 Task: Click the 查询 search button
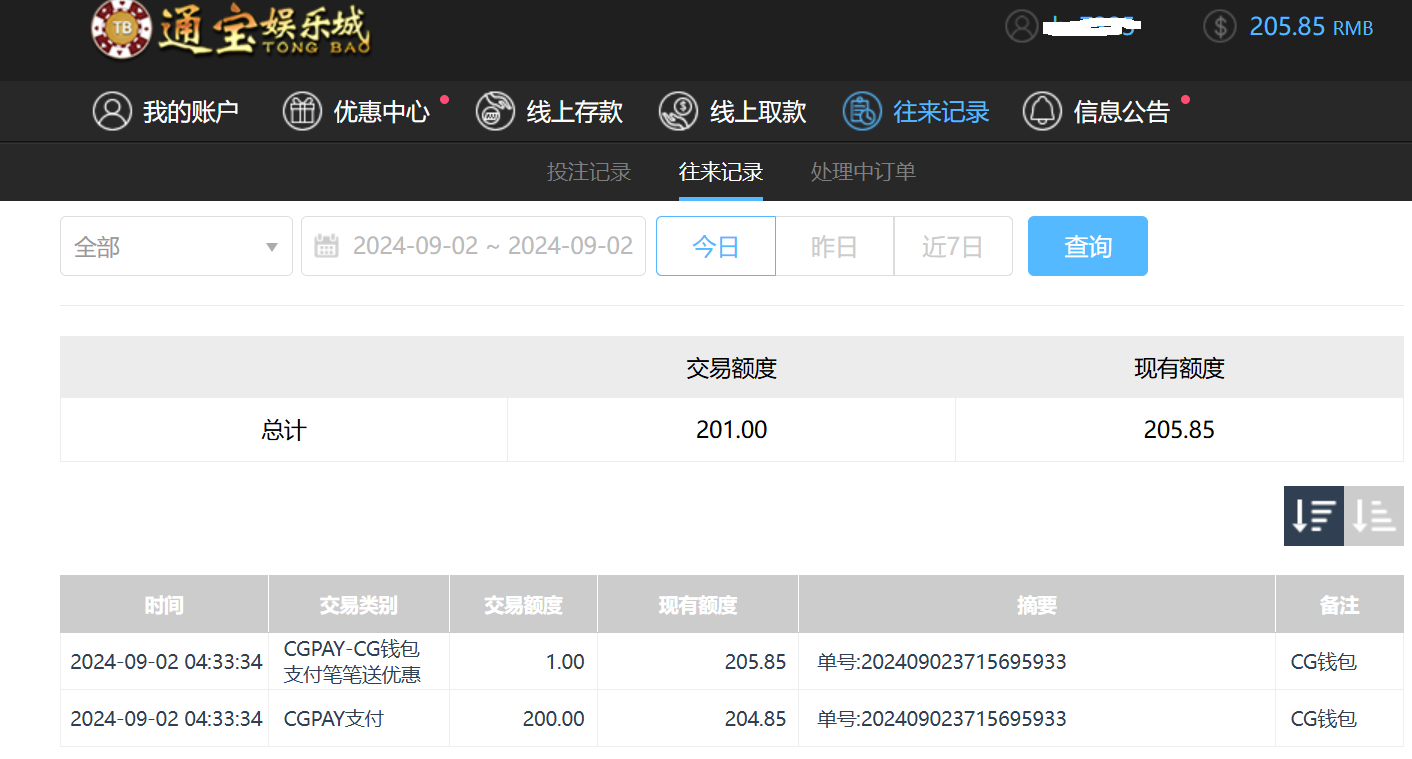(x=1087, y=246)
